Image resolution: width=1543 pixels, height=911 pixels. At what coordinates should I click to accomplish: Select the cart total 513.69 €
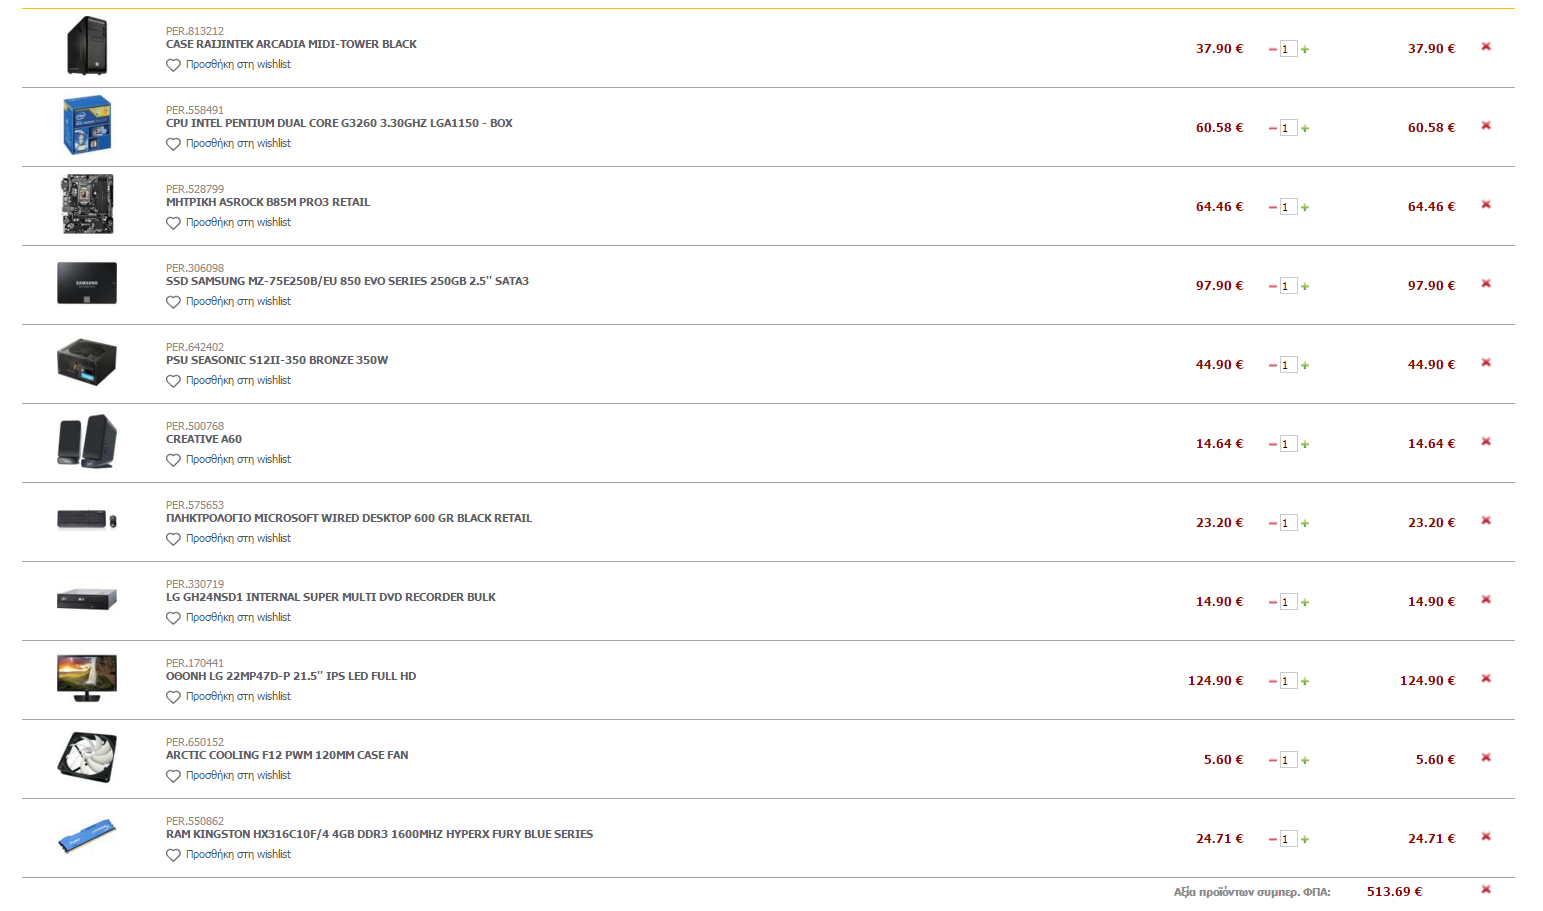click(x=1394, y=891)
